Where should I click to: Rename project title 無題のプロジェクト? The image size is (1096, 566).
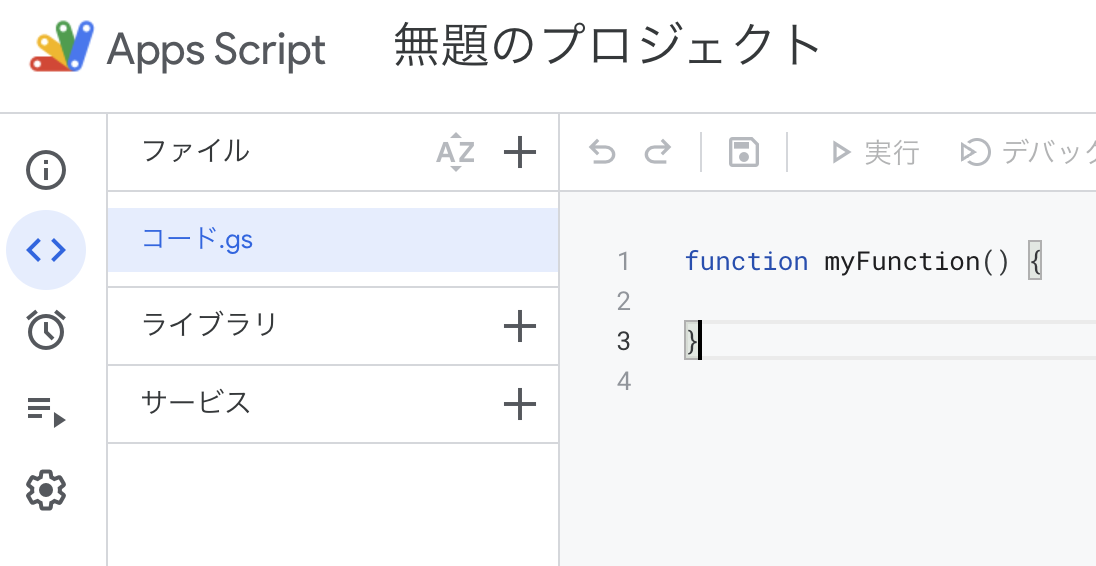tap(607, 45)
